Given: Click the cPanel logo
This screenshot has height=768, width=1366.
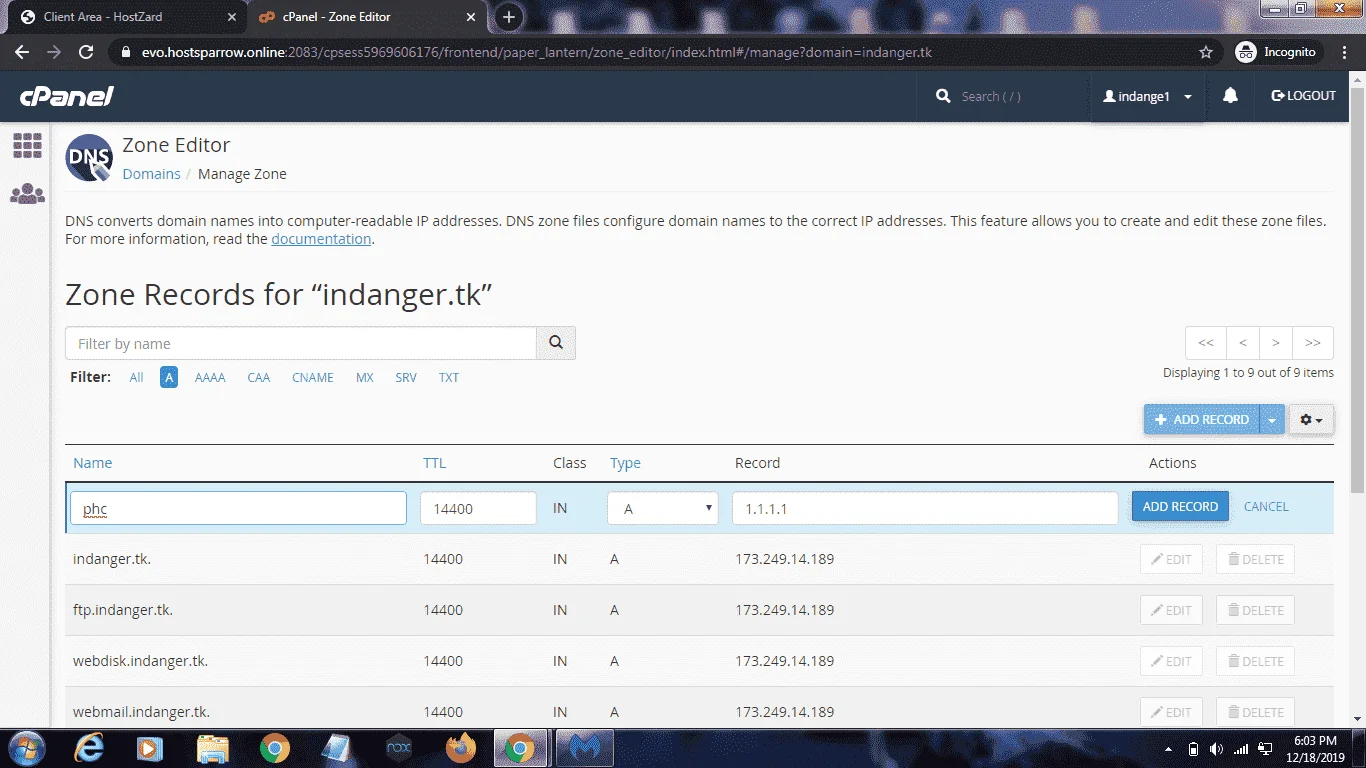Looking at the screenshot, I should (67, 96).
